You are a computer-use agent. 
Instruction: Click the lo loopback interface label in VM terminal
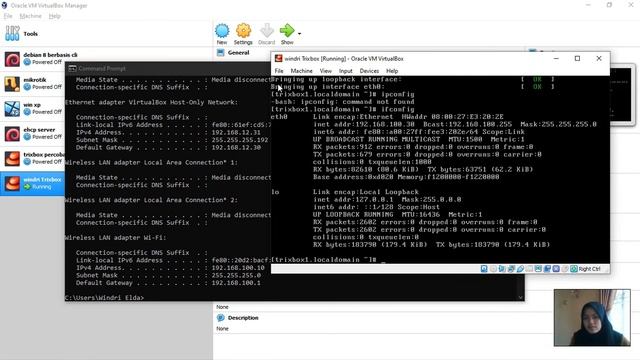276,192
